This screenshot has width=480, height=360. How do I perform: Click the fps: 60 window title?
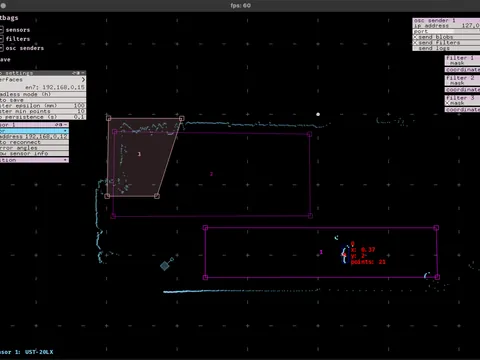(240, 5)
